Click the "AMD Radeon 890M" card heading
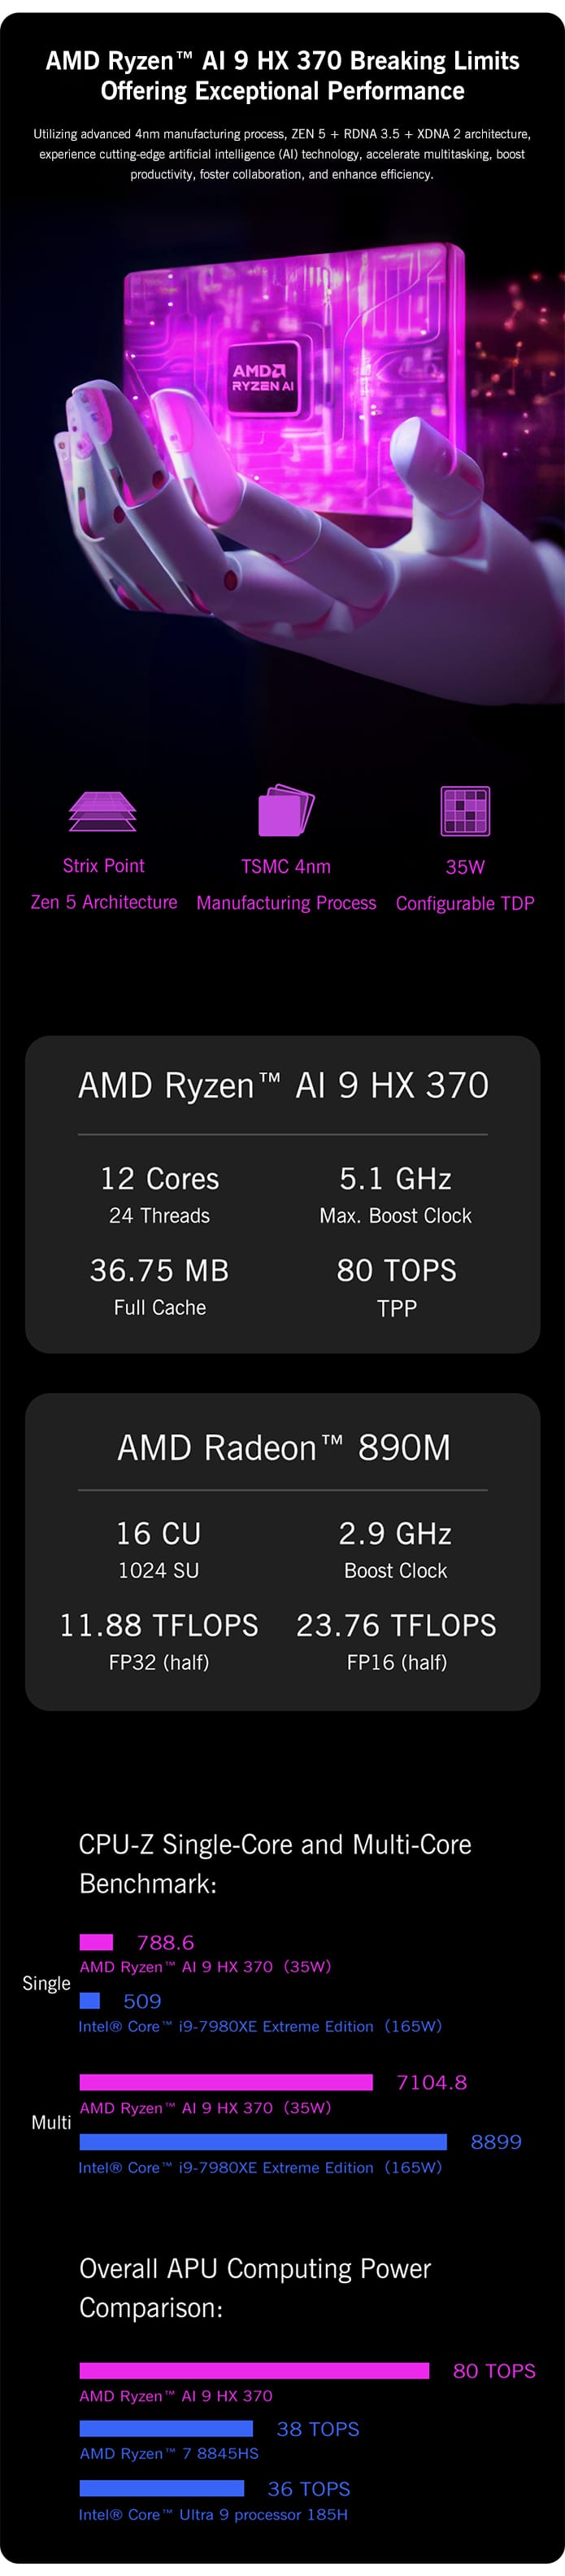 283,1447
